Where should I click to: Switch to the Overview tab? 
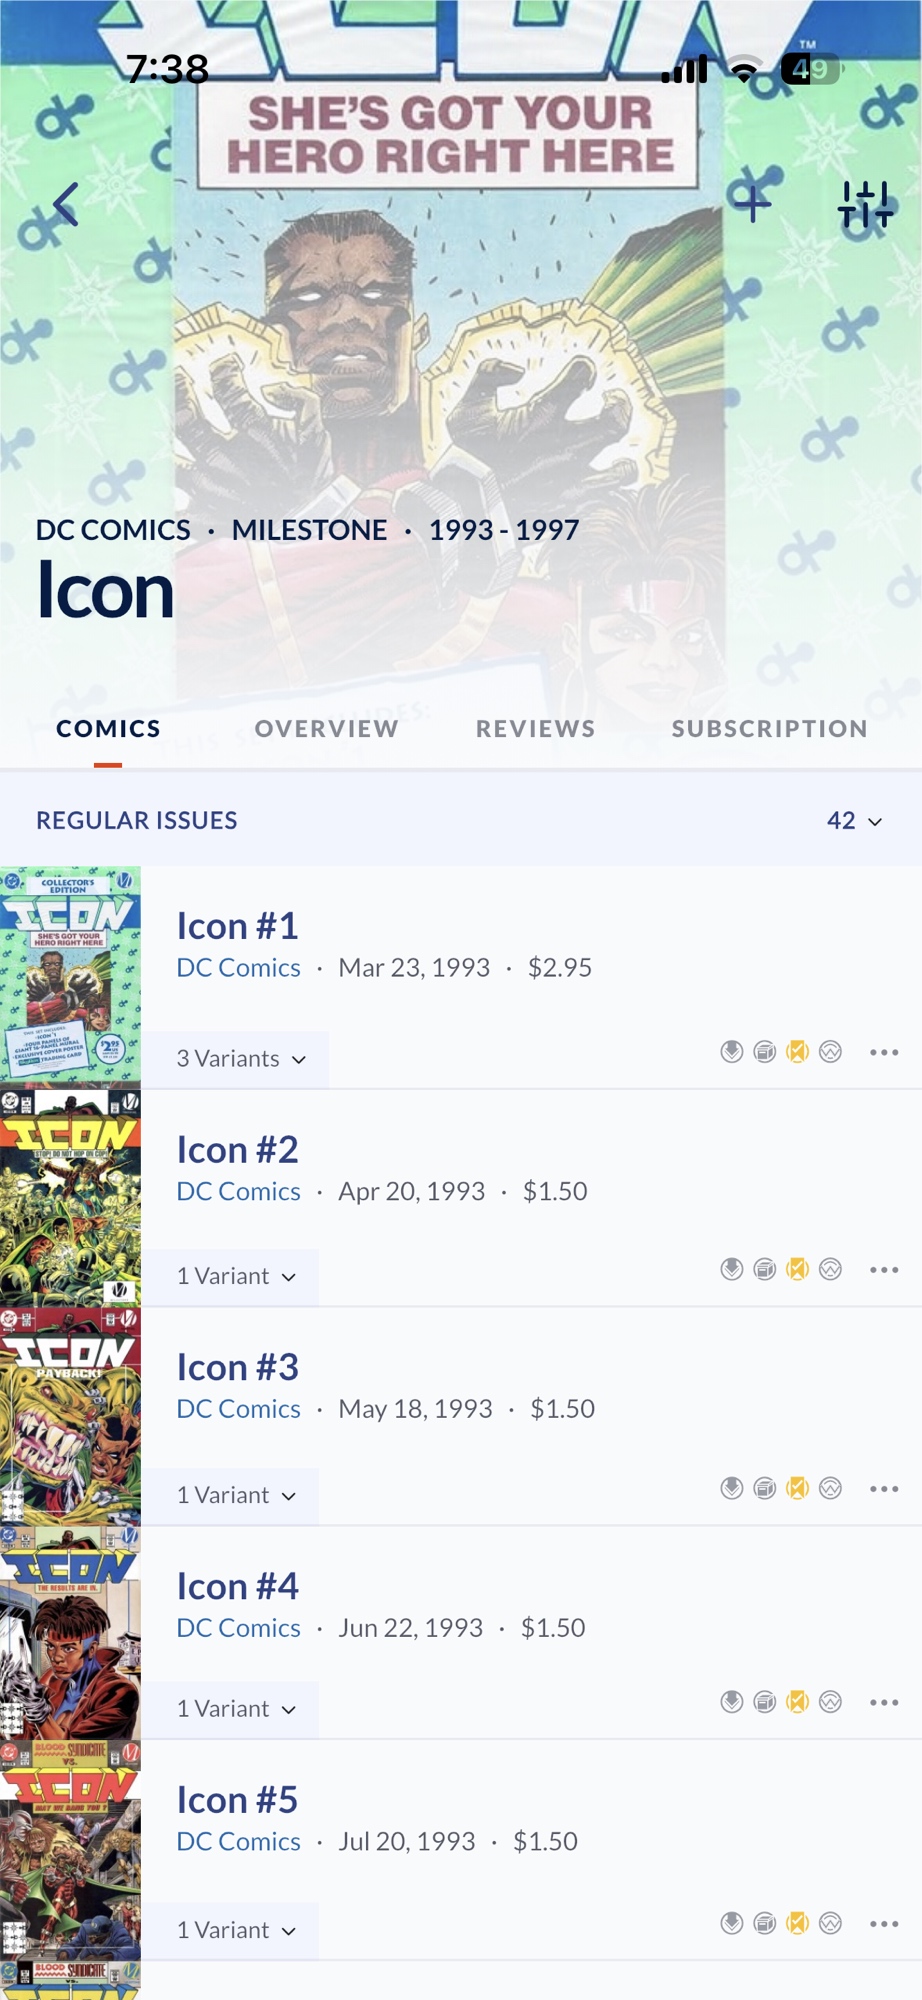coord(326,729)
